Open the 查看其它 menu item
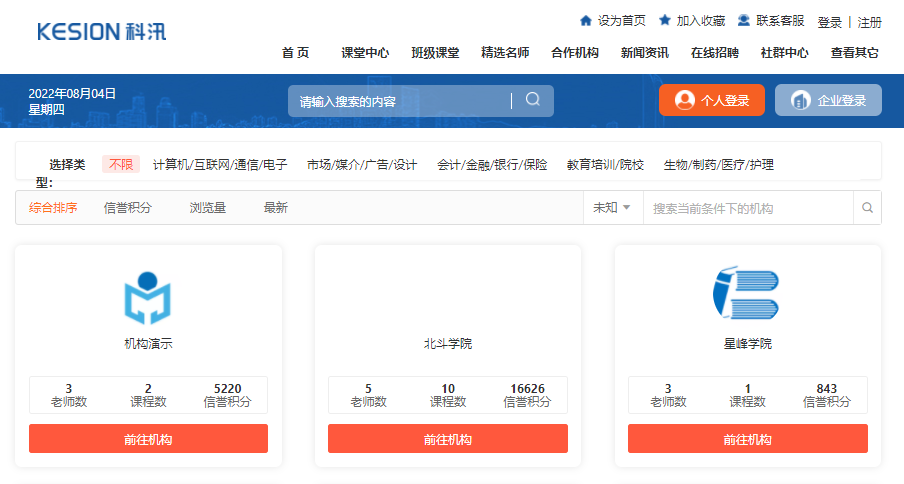This screenshot has height=484, width=904. point(854,53)
